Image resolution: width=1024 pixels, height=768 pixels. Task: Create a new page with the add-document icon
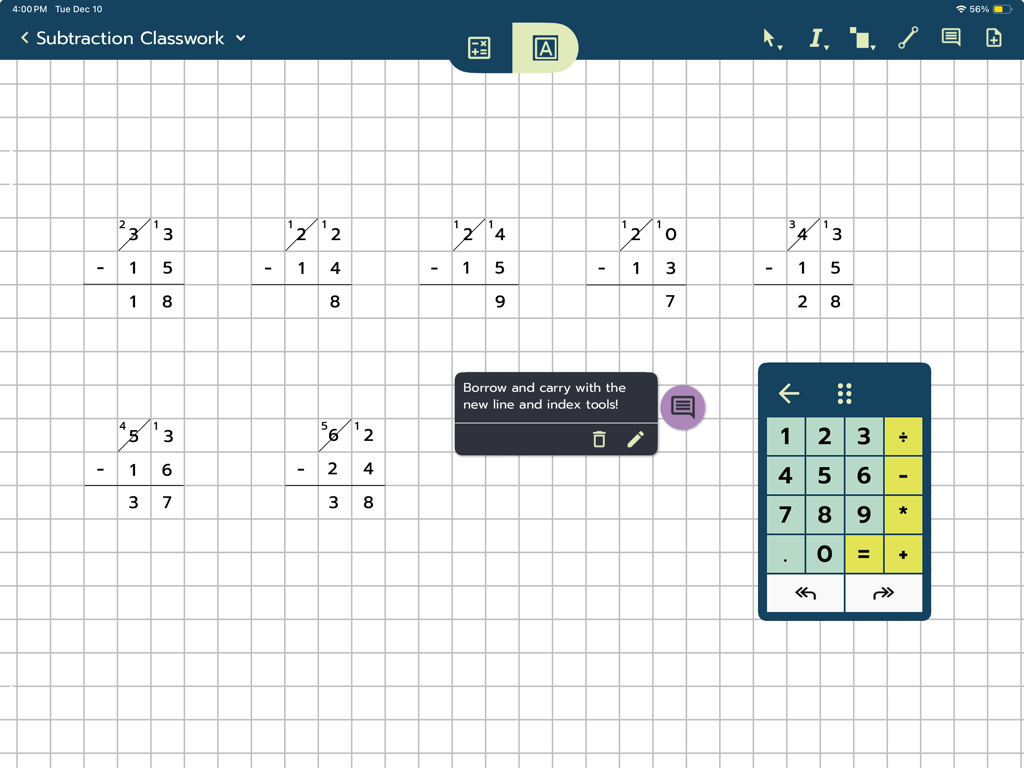(991, 37)
